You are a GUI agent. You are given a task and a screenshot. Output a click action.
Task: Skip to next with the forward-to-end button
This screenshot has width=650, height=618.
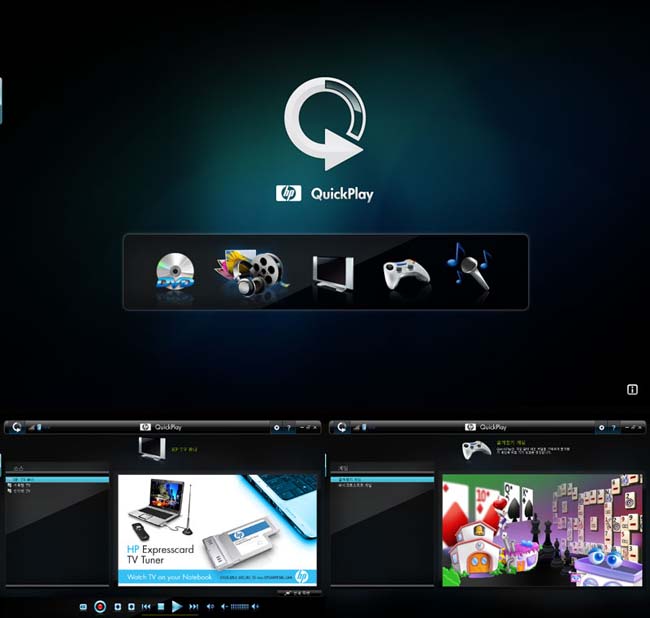click(194, 607)
